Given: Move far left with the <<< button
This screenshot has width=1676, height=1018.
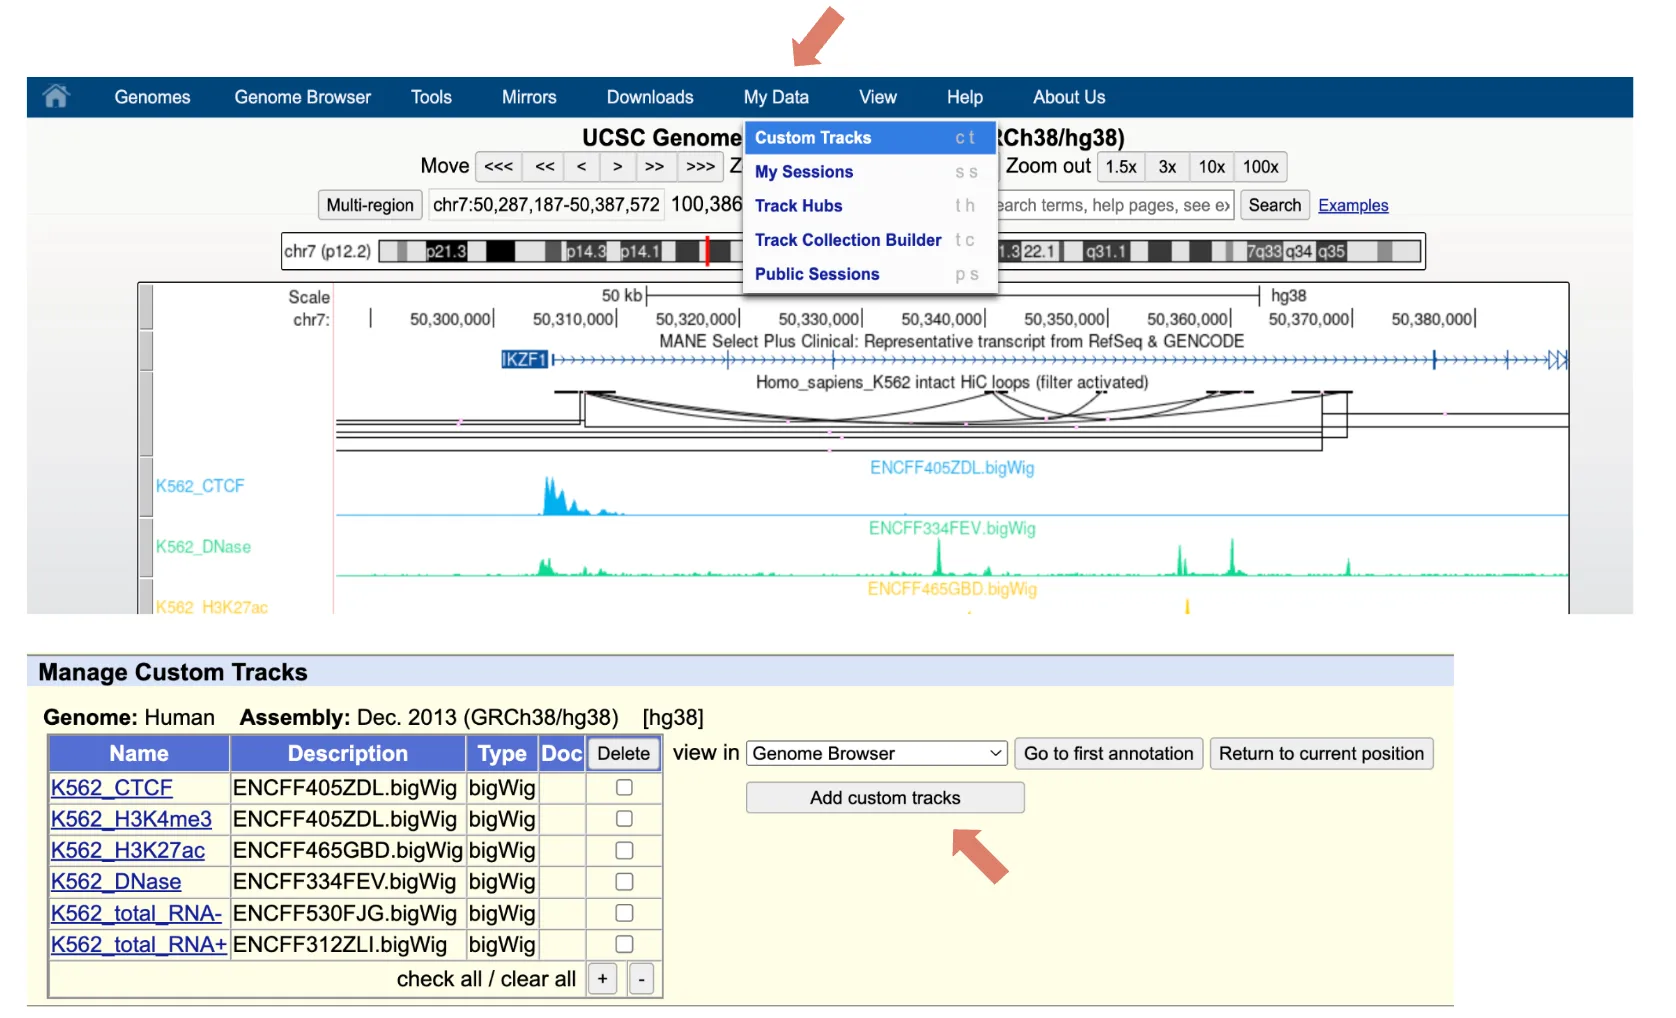Looking at the screenshot, I should pos(498,167).
